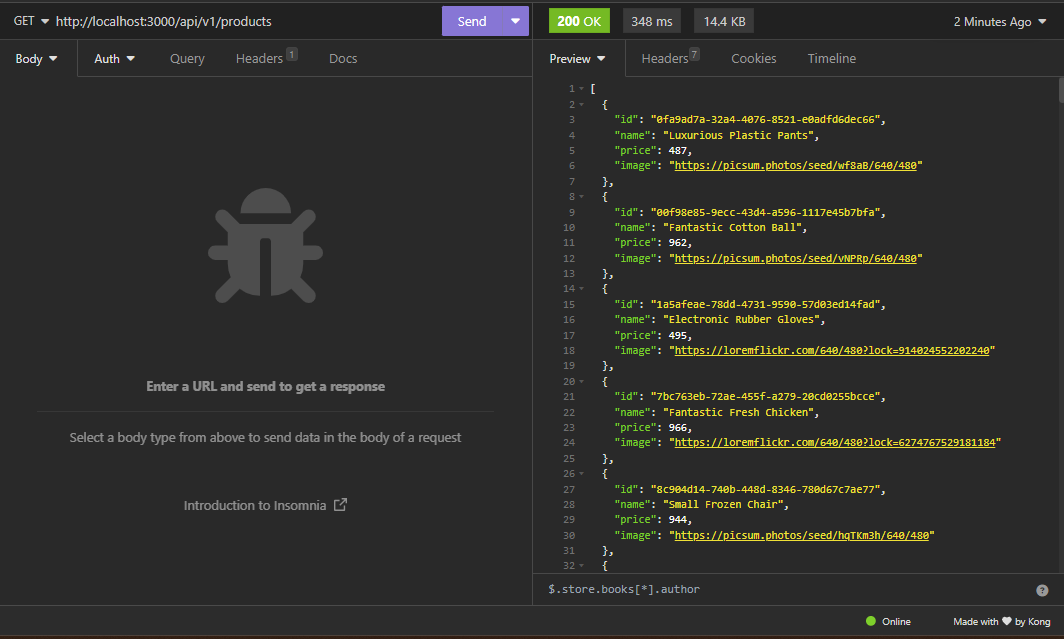The width and height of the screenshot is (1064, 639).
Task: Switch to the Timeline tab
Action: (x=831, y=59)
